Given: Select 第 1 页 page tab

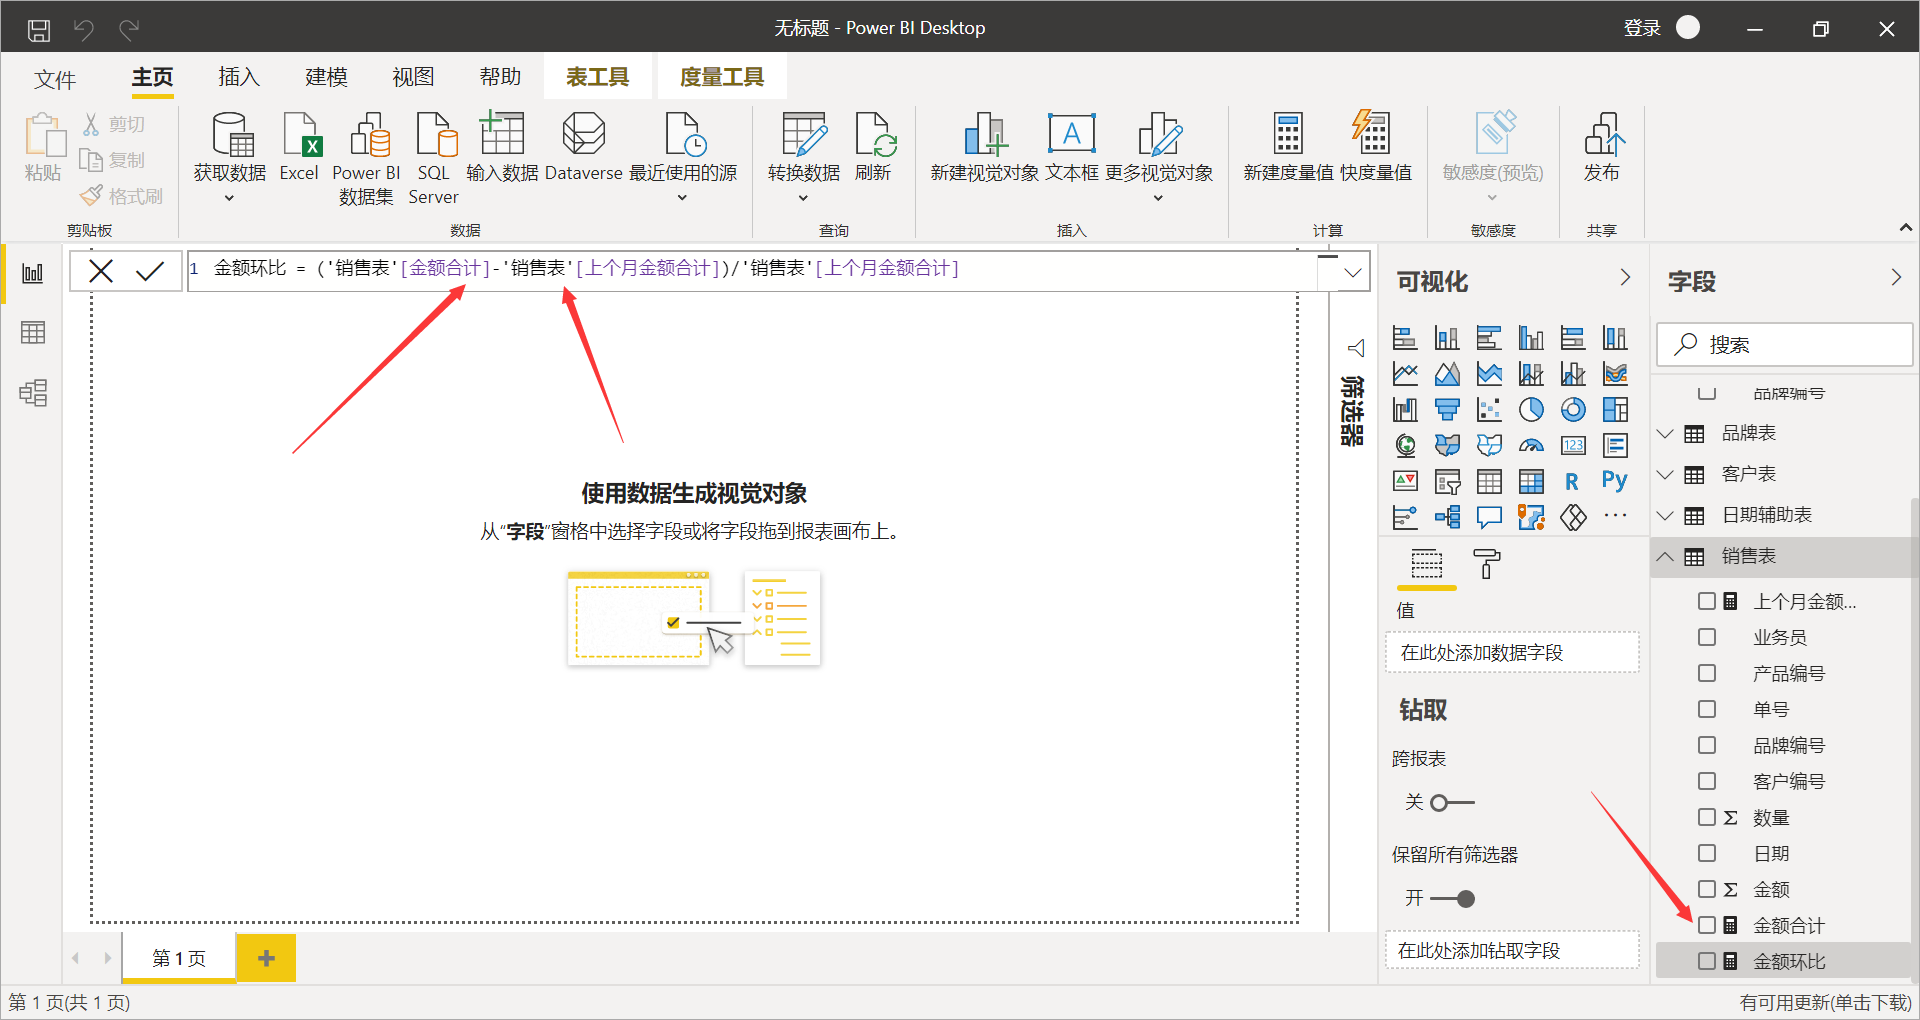Looking at the screenshot, I should click(179, 958).
